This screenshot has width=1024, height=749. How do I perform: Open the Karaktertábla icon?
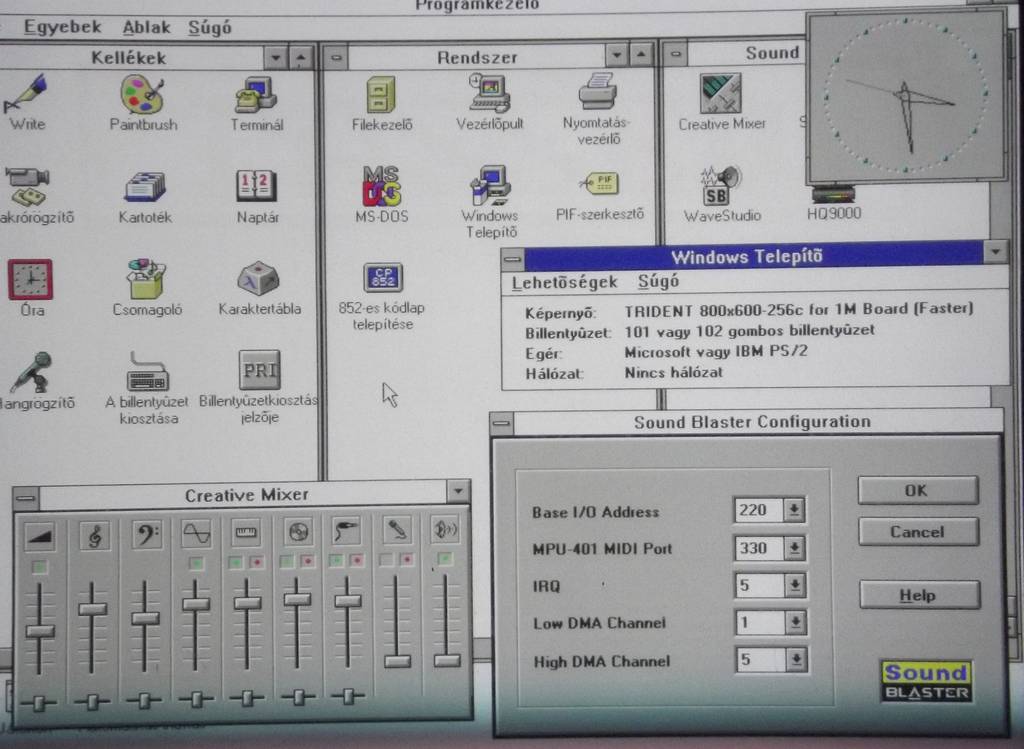[x=259, y=279]
